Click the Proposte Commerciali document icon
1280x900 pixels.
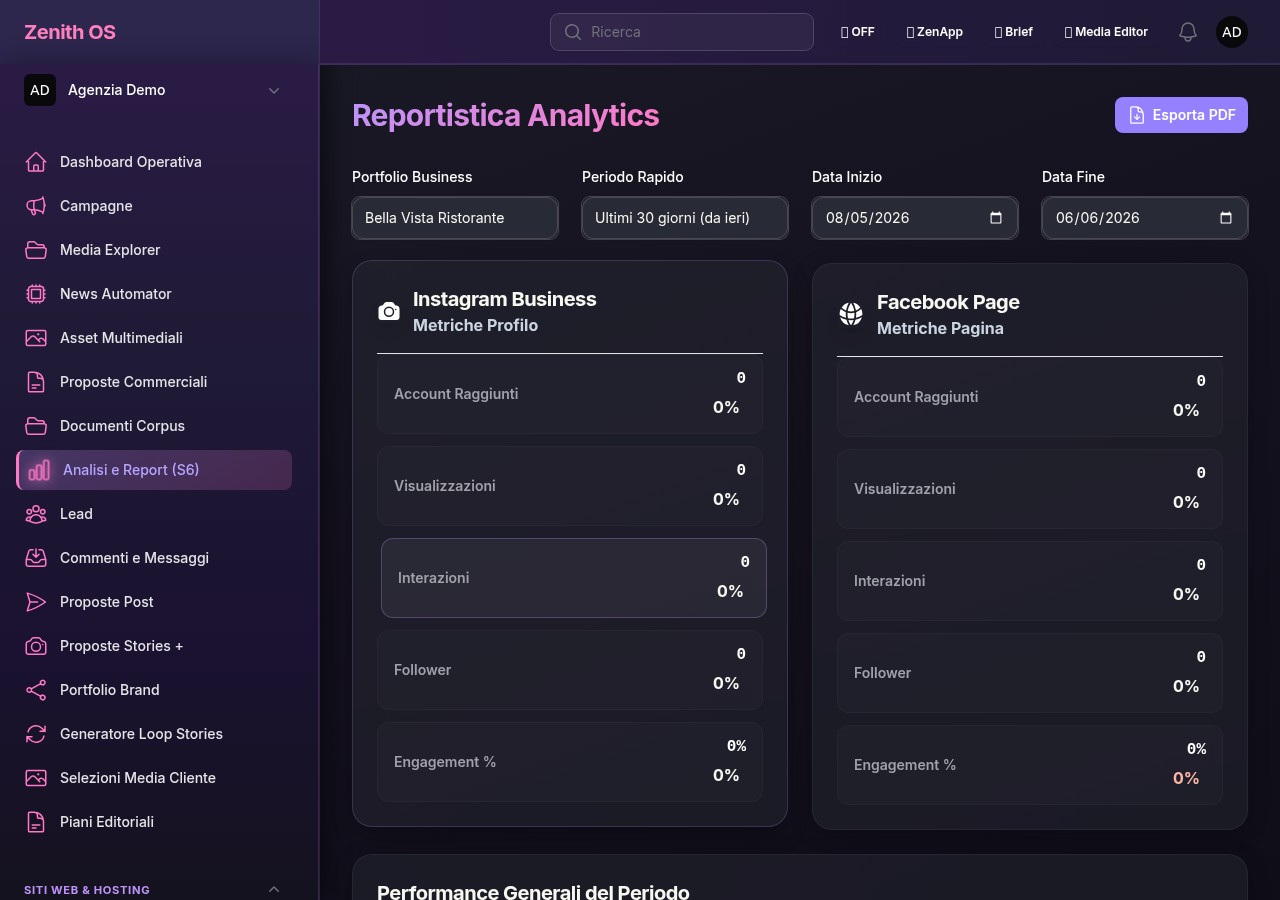pos(36,382)
